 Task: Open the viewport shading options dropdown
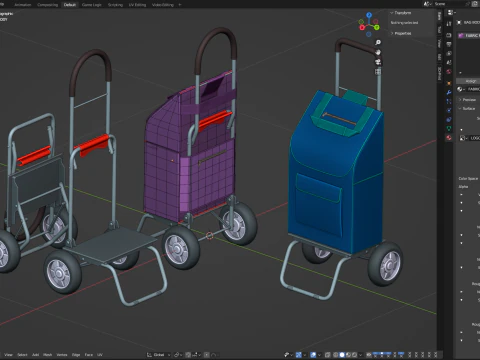click(x=360, y=355)
